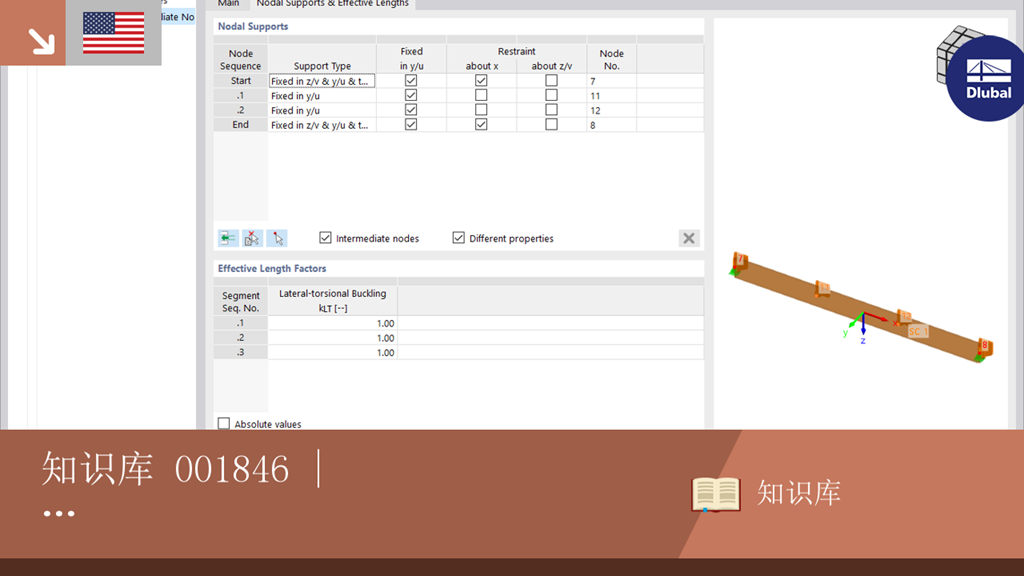The width and height of the screenshot is (1024, 576).
Task: Open Support Type cell for row .1
Action: [322, 95]
